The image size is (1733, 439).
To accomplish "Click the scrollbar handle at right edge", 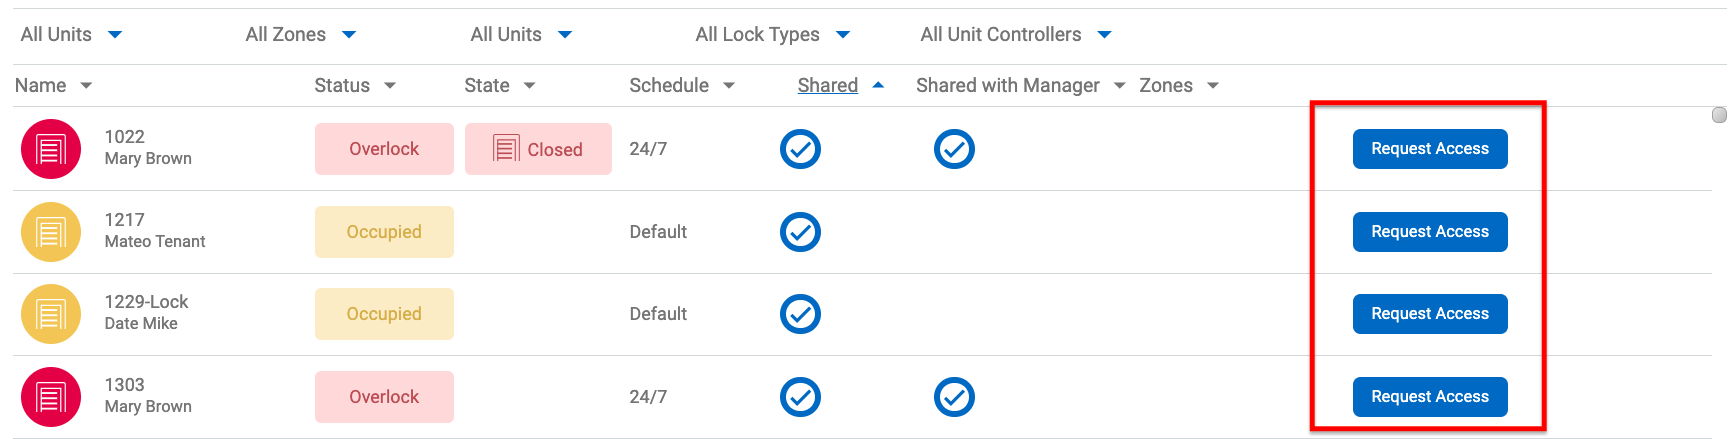I will point(1719,115).
